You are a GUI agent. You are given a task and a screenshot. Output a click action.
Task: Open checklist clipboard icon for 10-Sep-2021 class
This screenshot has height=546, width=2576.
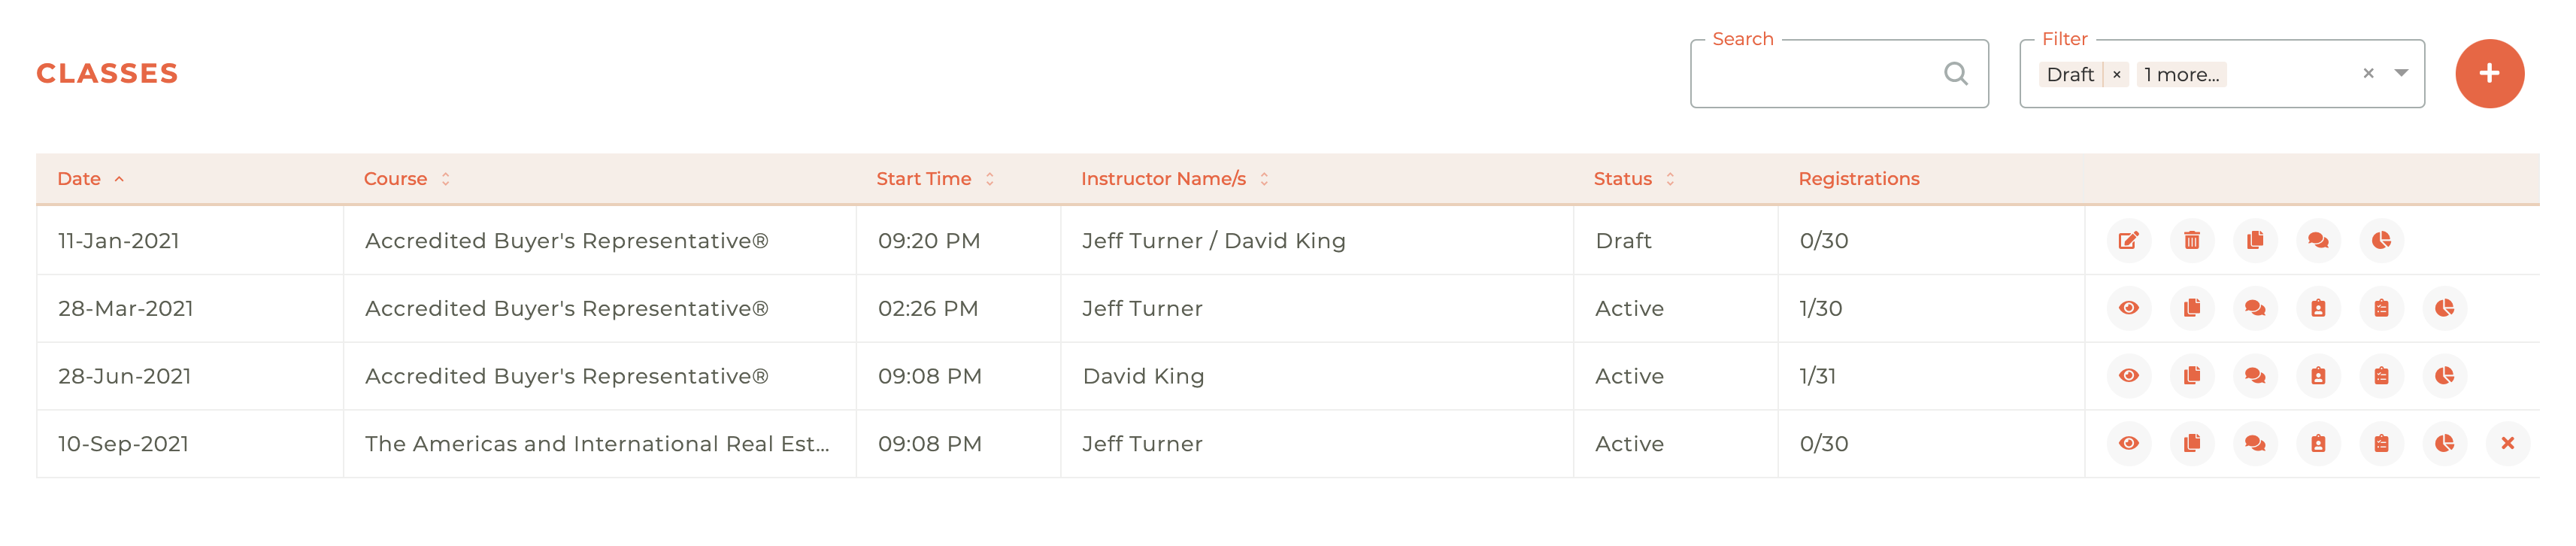[2381, 443]
